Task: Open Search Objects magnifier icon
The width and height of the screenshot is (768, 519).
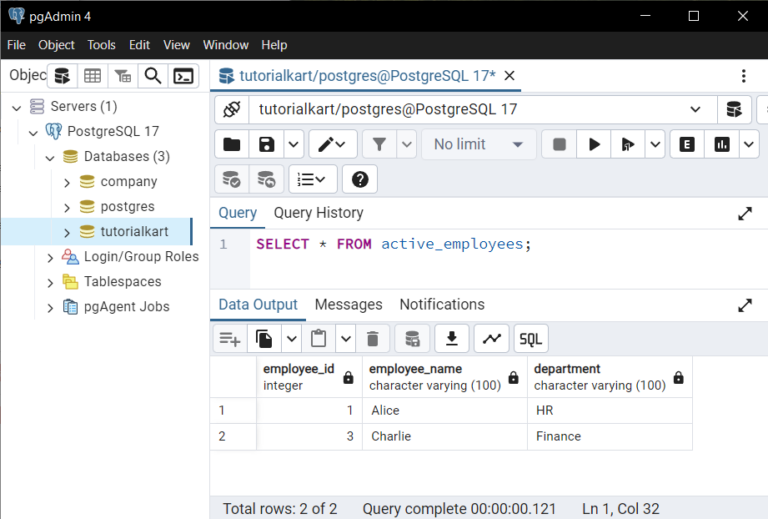Action: [x=153, y=76]
